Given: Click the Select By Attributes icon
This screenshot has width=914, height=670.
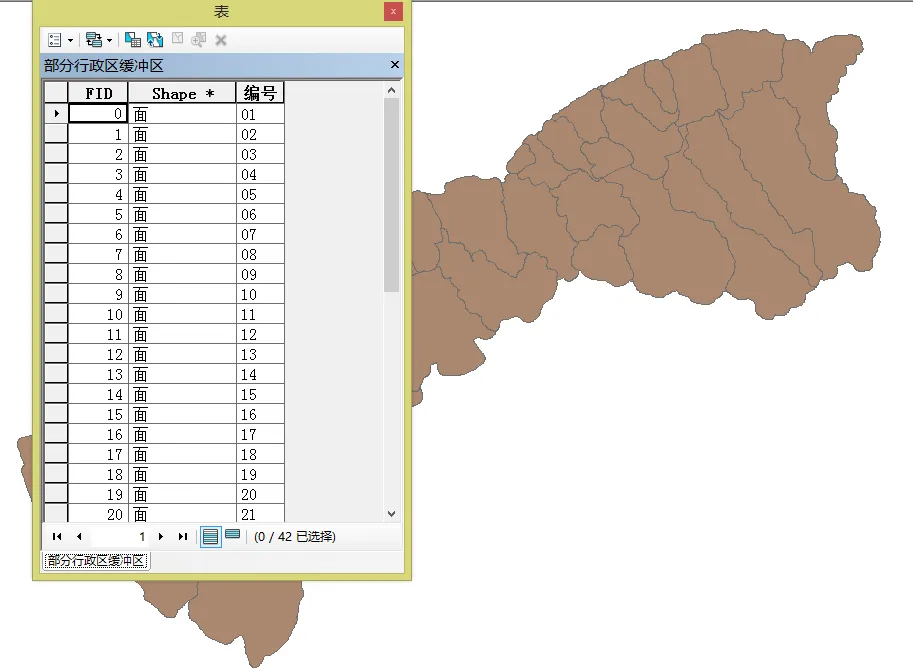Looking at the screenshot, I should pos(133,40).
